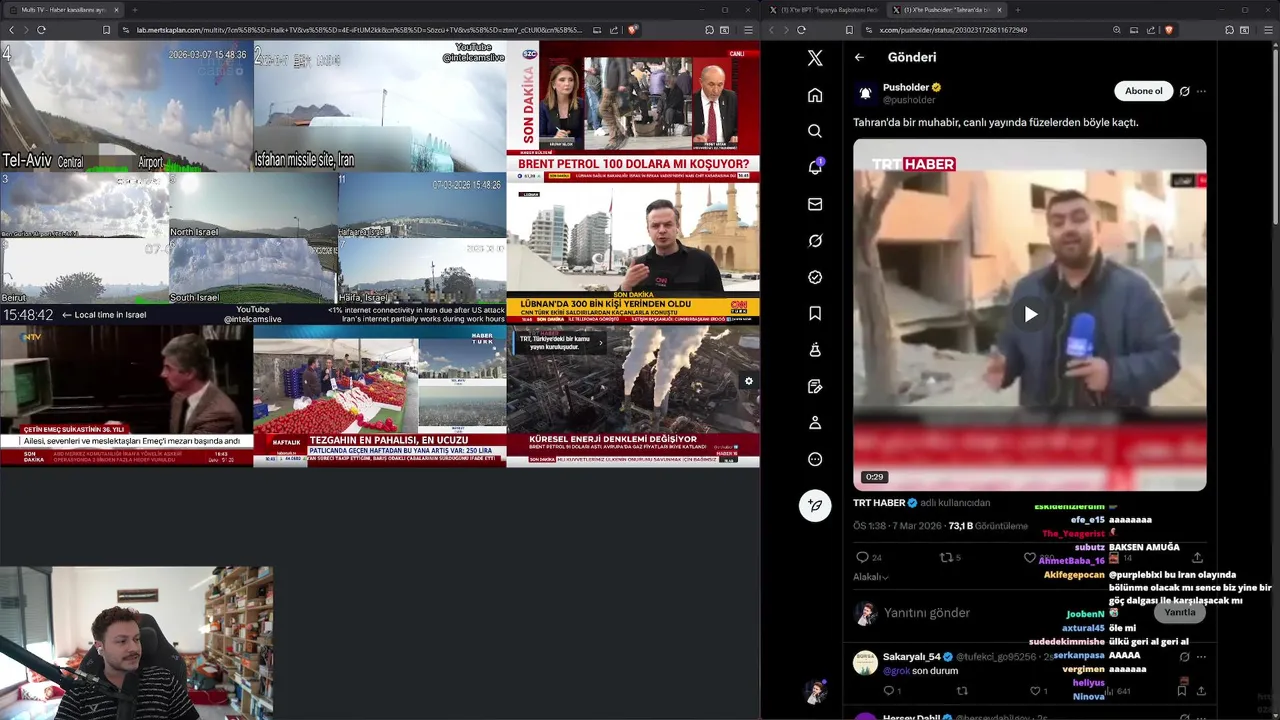
Task: Expand TRT channel info chevron on tile
Action: click(600, 342)
